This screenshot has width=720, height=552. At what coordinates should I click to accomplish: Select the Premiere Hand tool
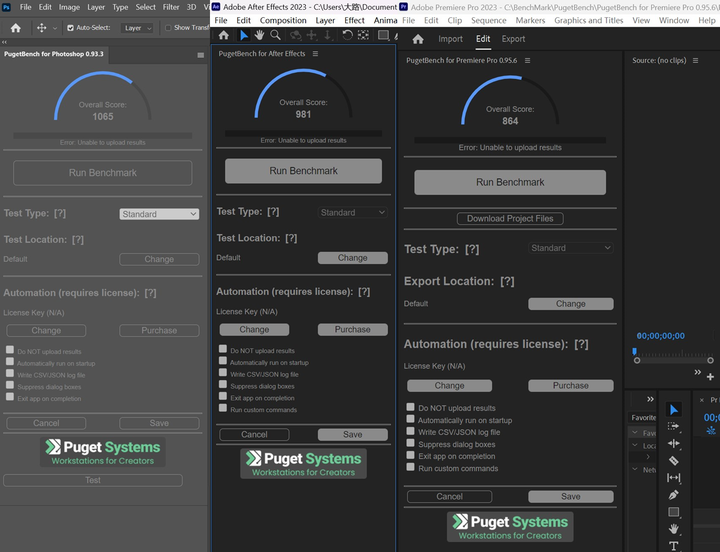coord(674,529)
